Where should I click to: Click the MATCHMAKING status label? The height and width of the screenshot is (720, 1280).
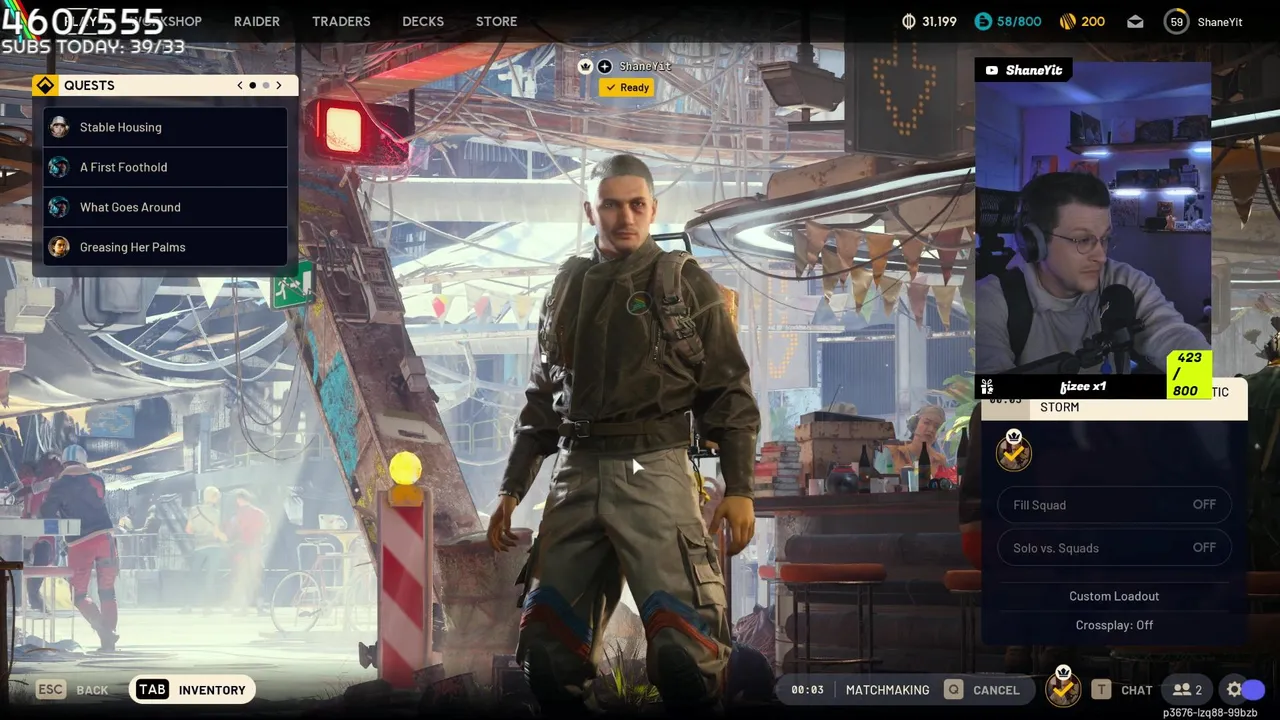pyautogui.click(x=887, y=690)
